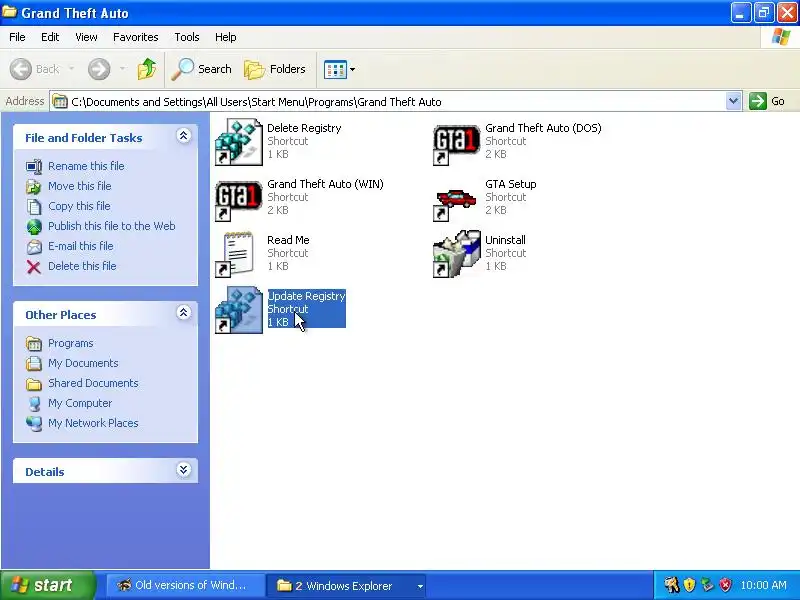Click the red X delete icon
This screenshot has width=800, height=600.
click(x=34, y=267)
